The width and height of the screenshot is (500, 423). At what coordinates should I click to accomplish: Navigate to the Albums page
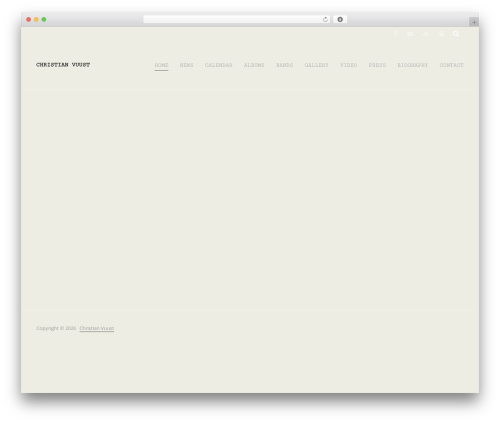pyautogui.click(x=254, y=65)
